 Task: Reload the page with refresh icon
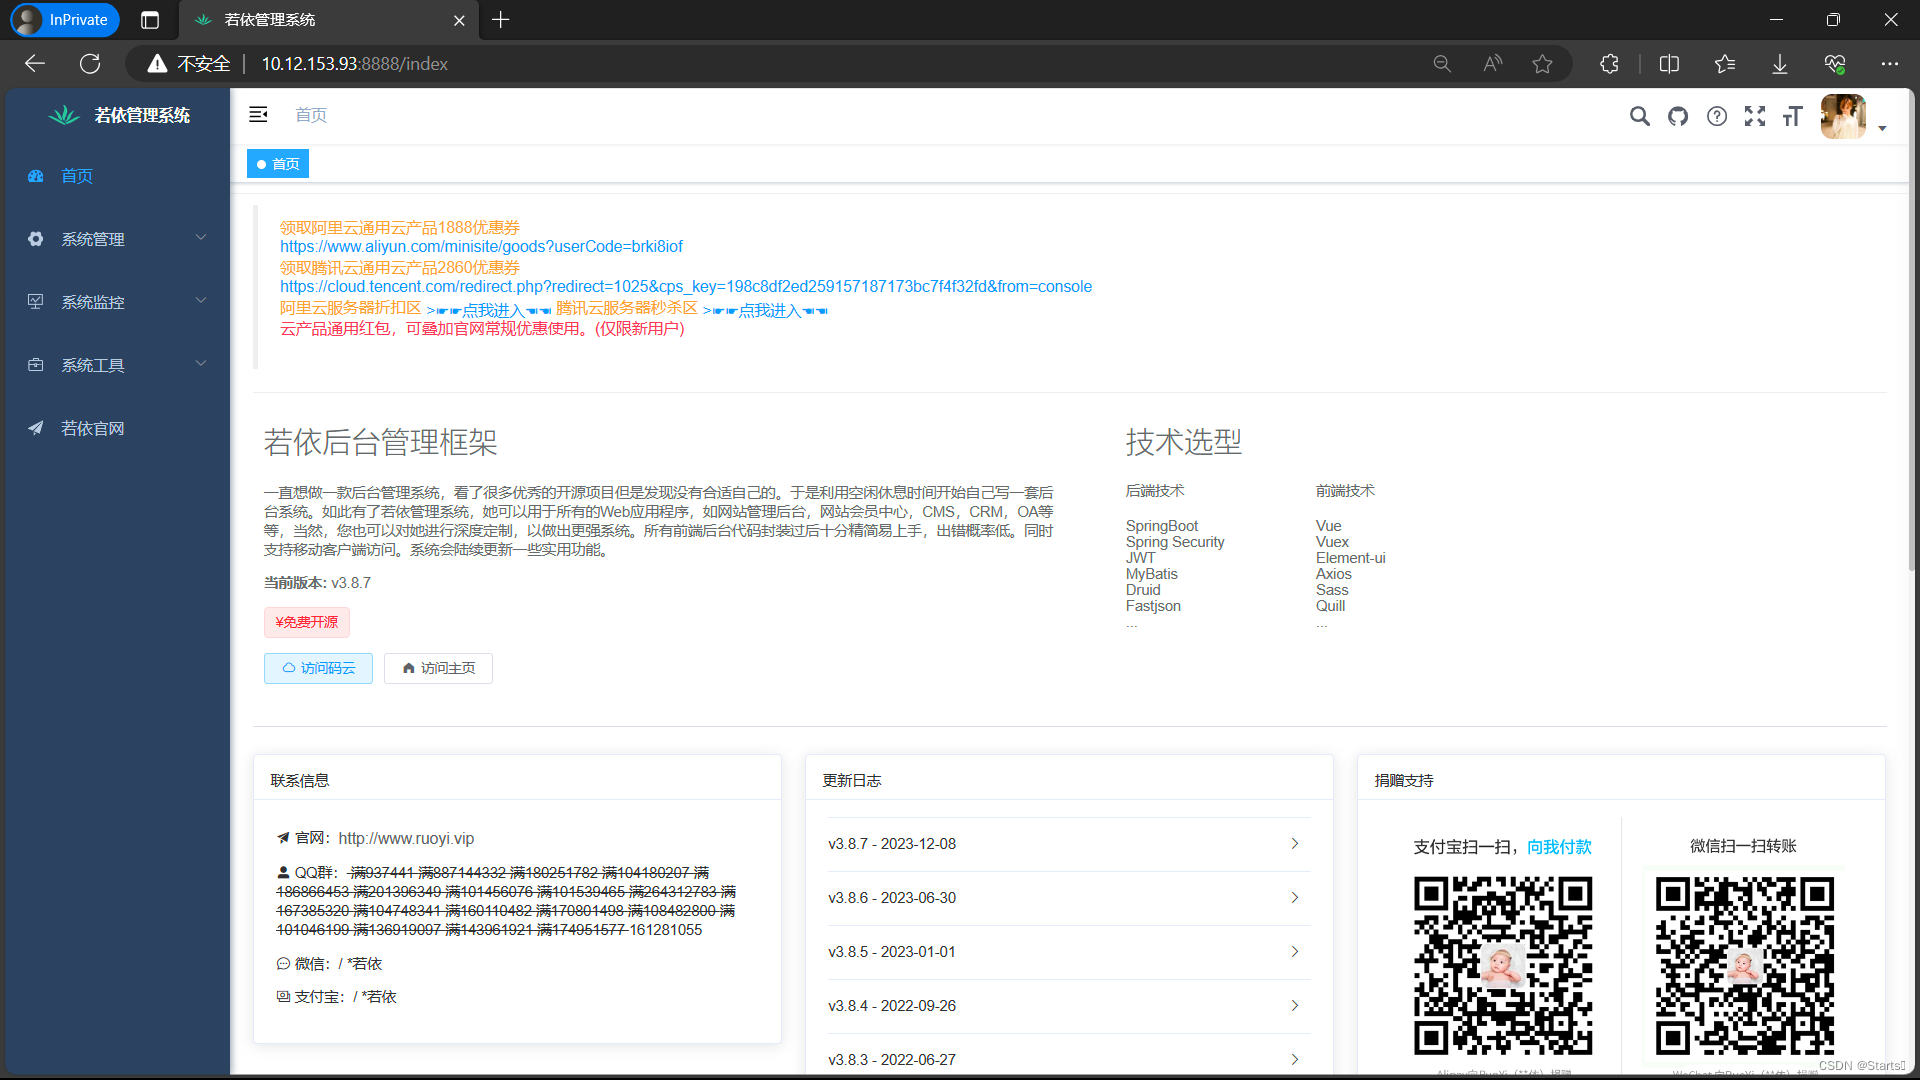90,64
